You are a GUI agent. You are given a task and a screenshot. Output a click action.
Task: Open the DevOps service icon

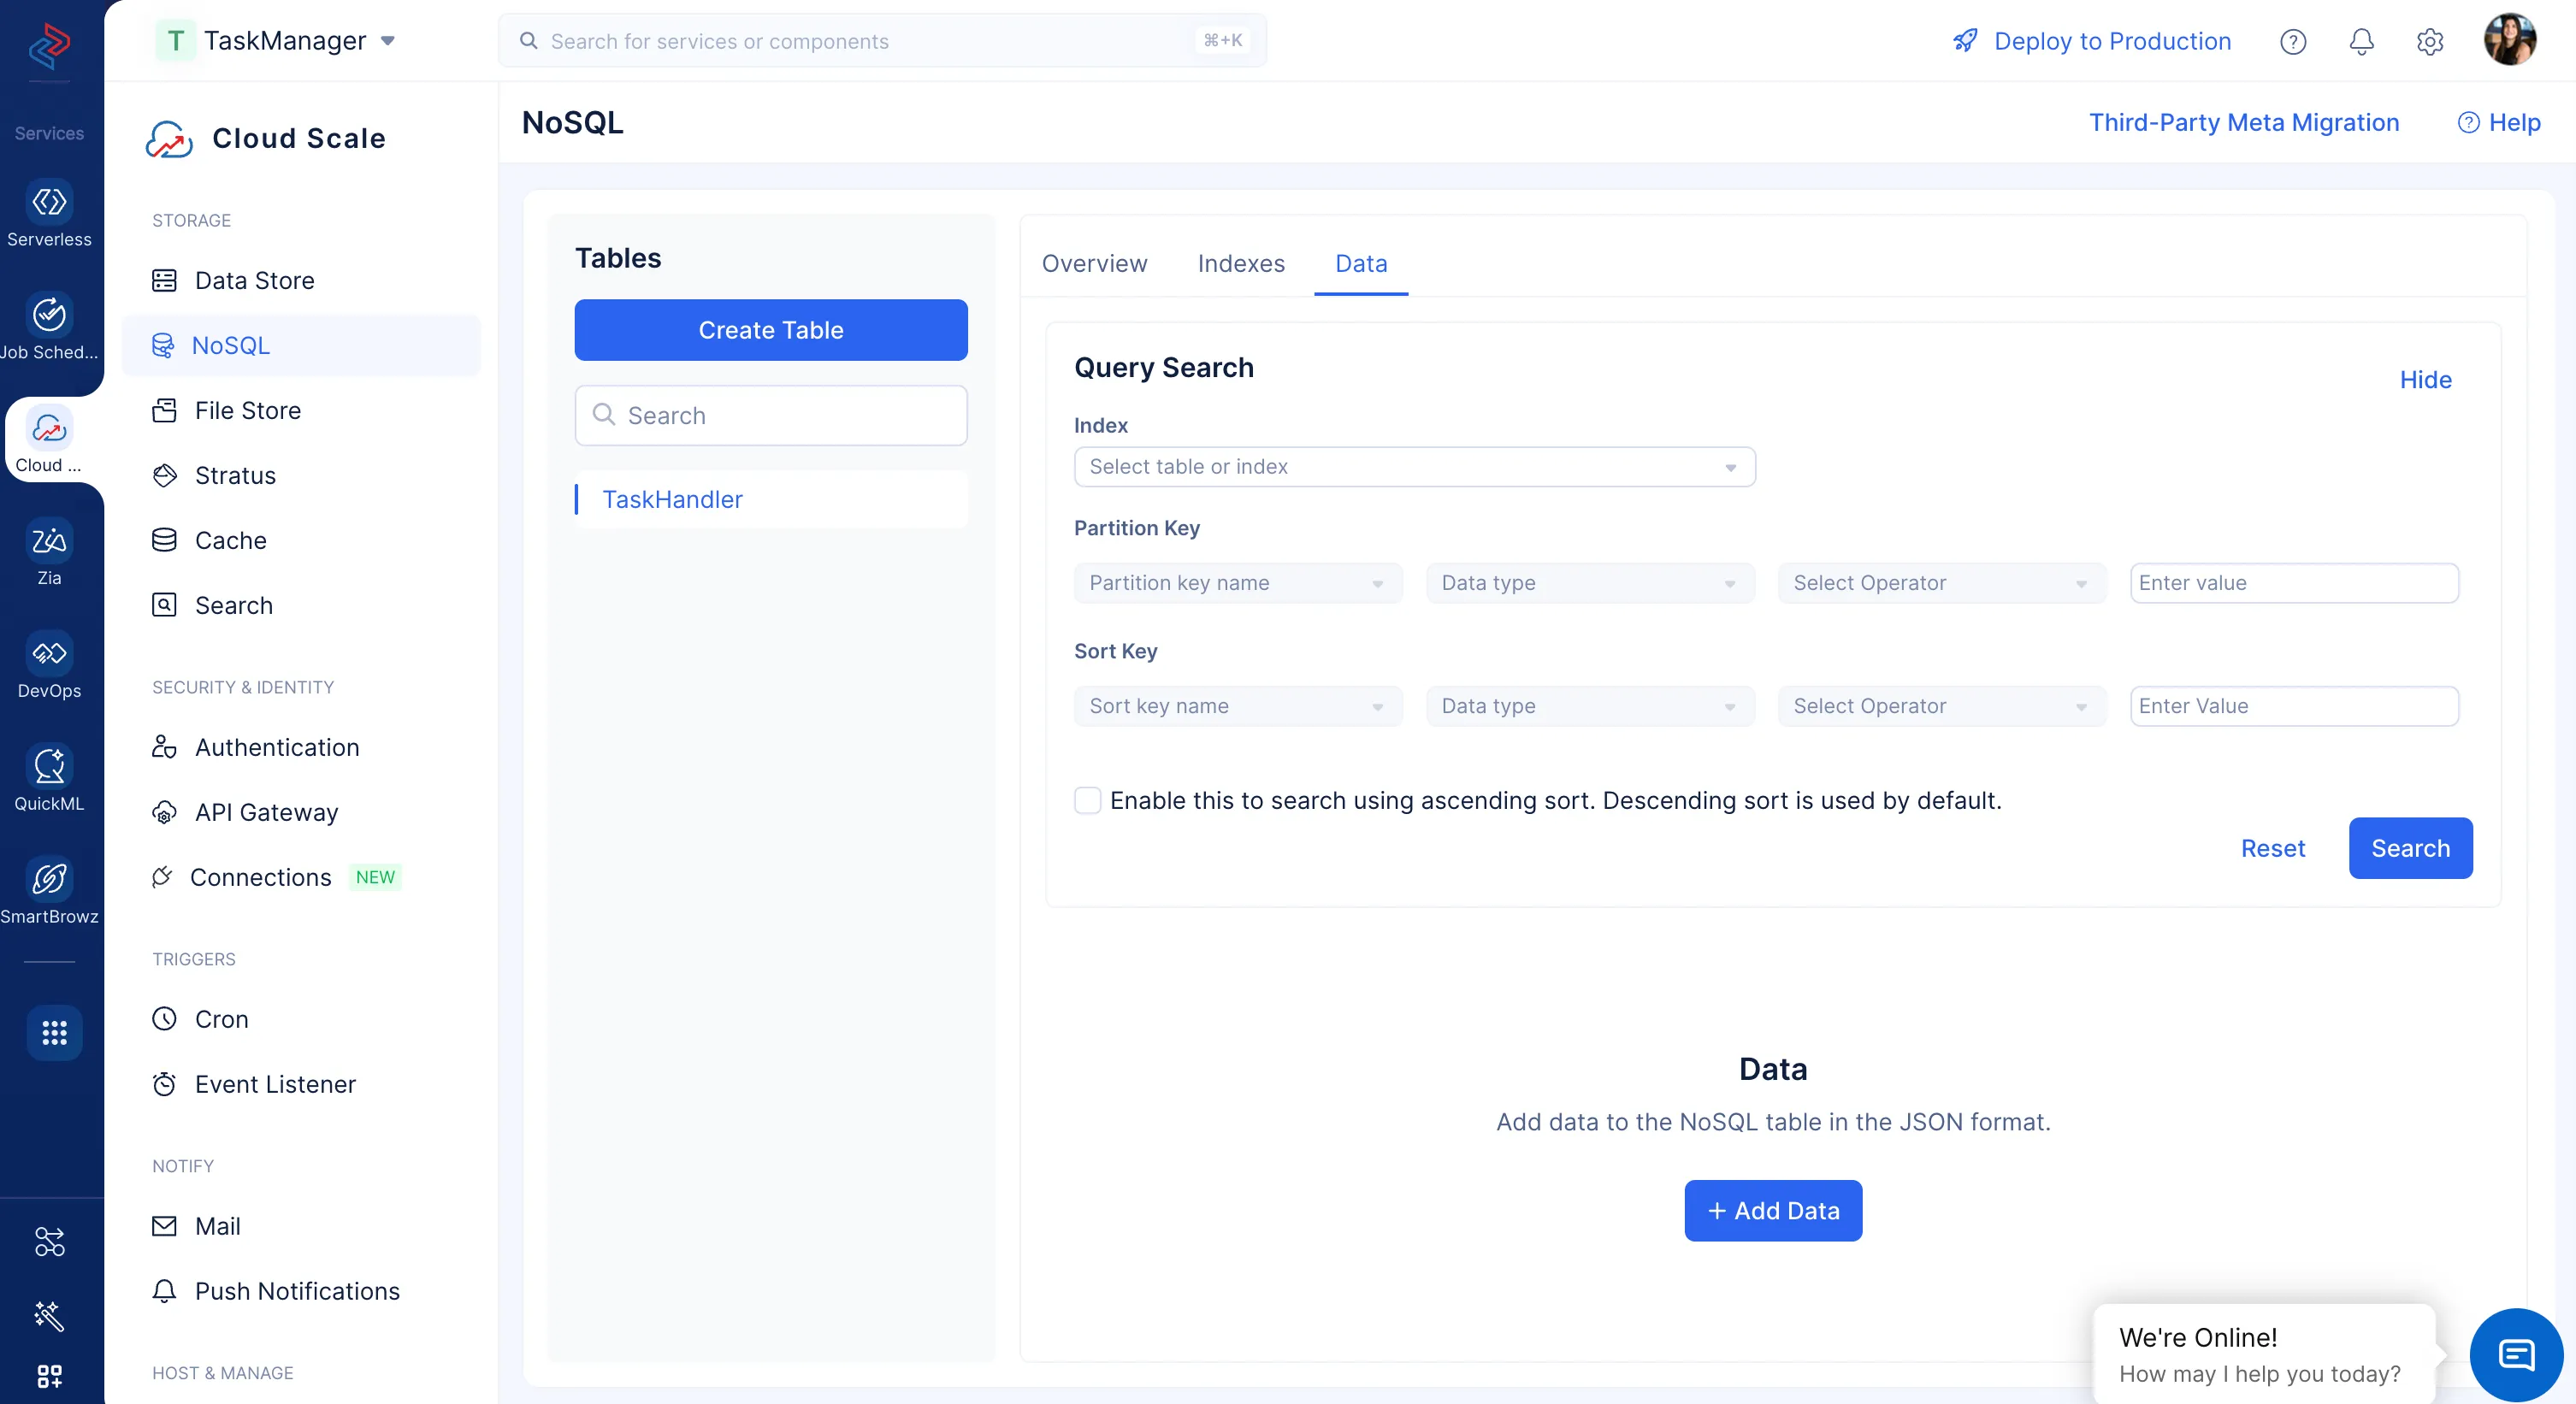click(49, 654)
